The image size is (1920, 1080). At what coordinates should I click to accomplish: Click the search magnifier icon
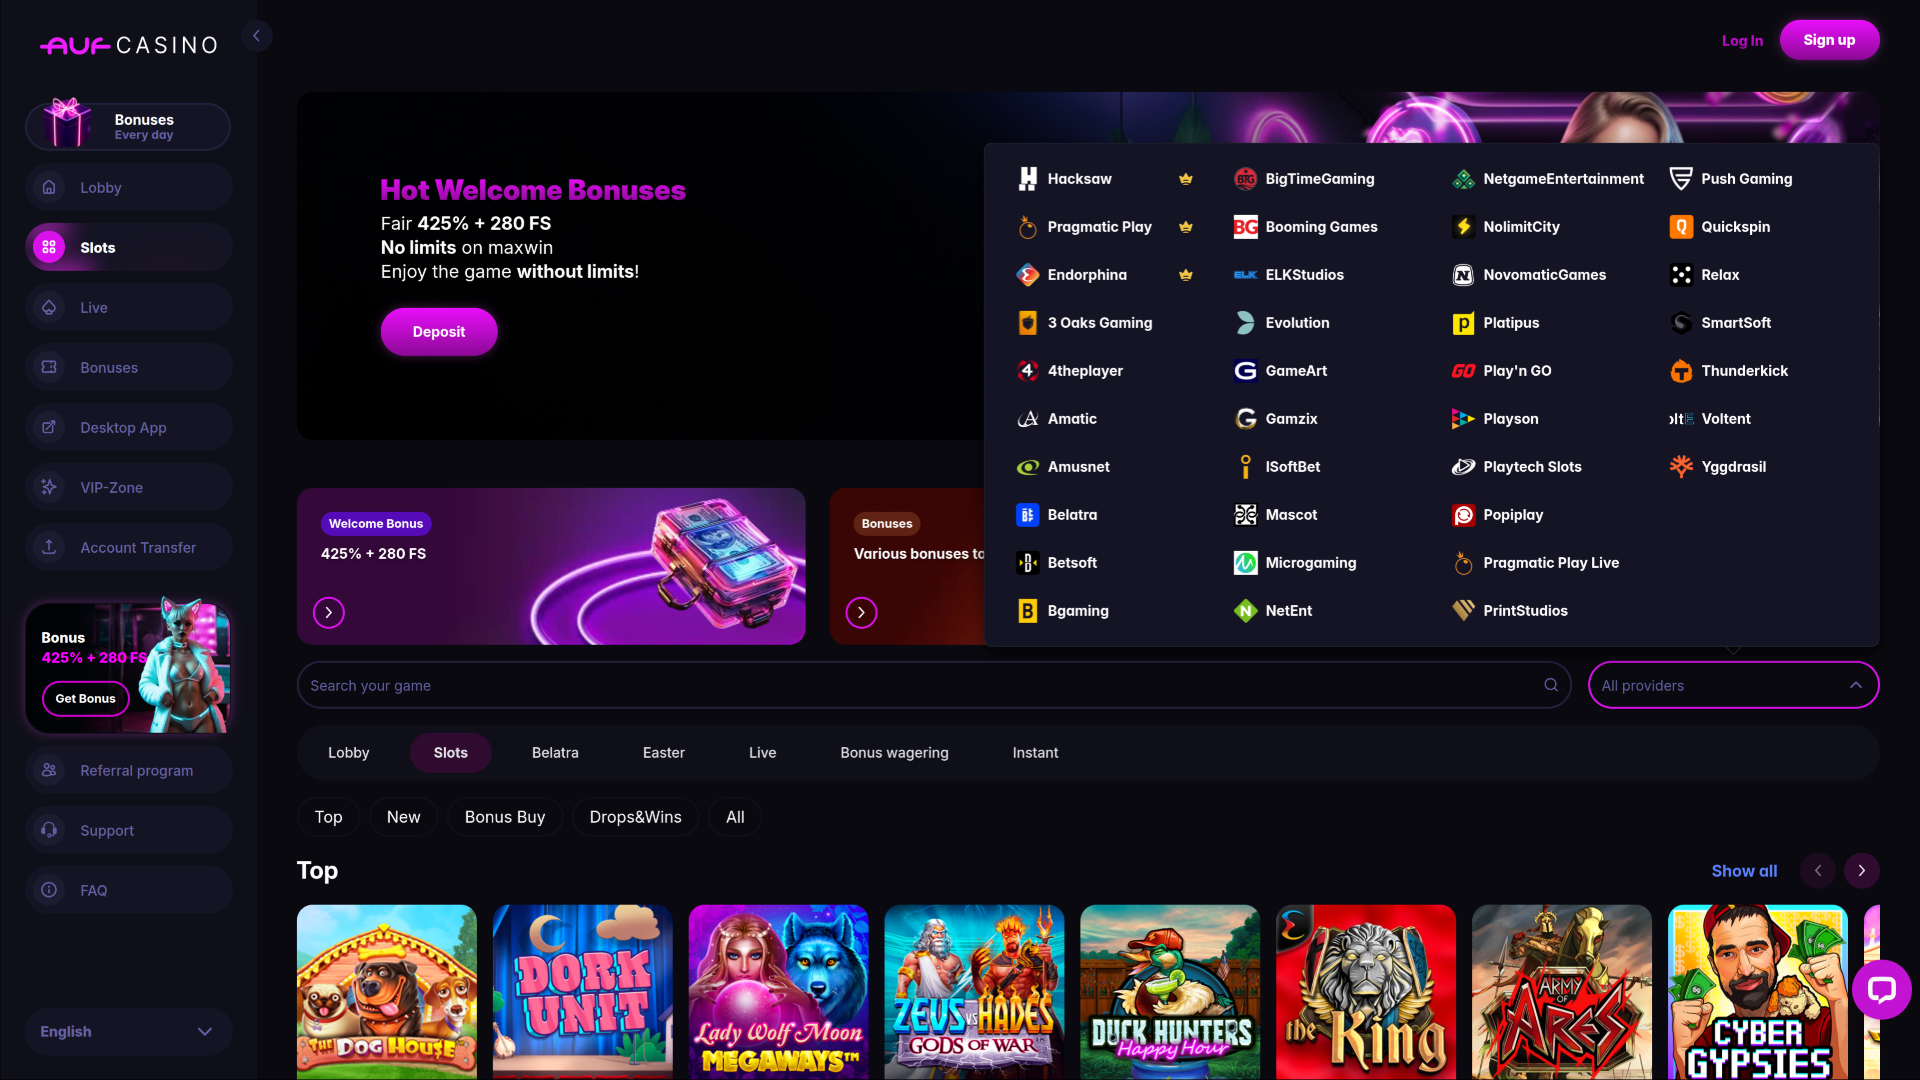pos(1551,685)
